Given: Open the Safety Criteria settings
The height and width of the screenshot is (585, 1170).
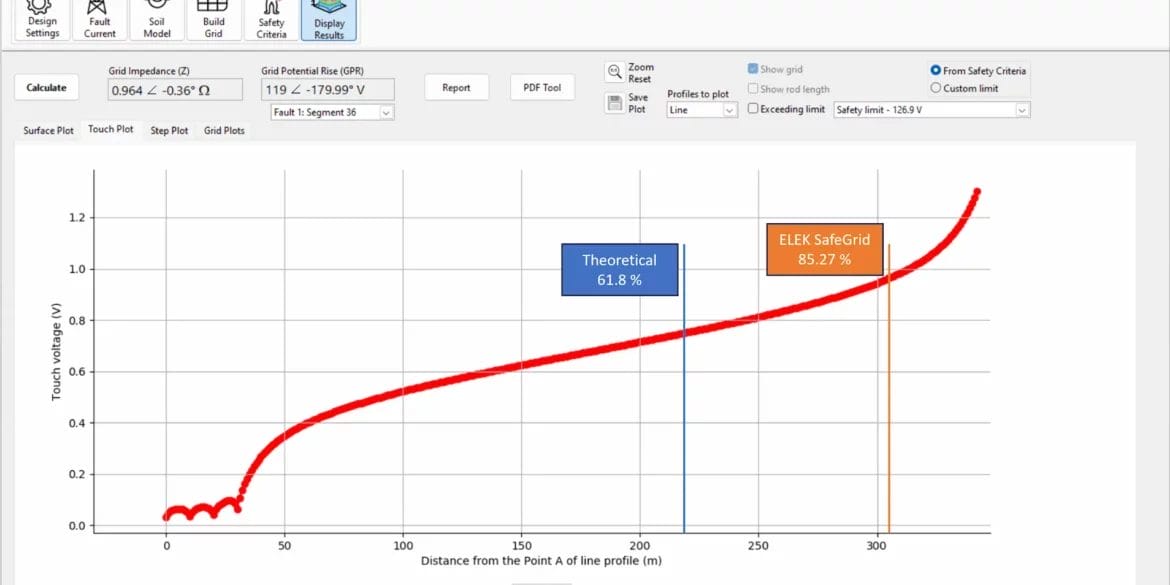Looking at the screenshot, I should 270,18.
